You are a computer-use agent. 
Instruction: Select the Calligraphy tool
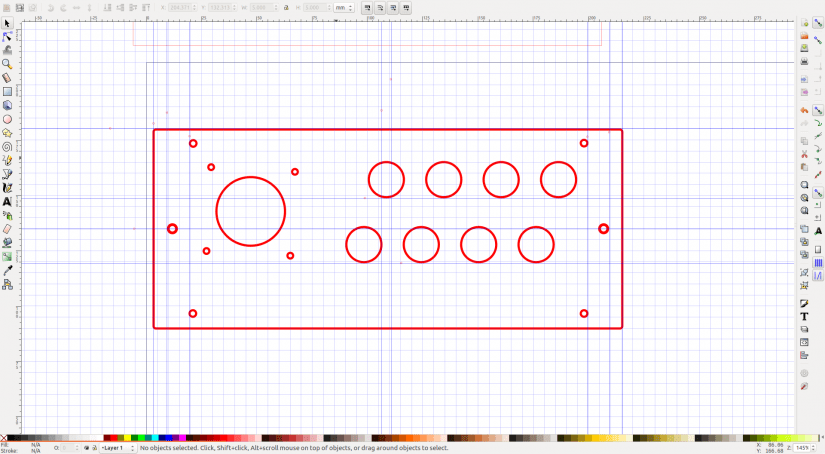(7, 188)
